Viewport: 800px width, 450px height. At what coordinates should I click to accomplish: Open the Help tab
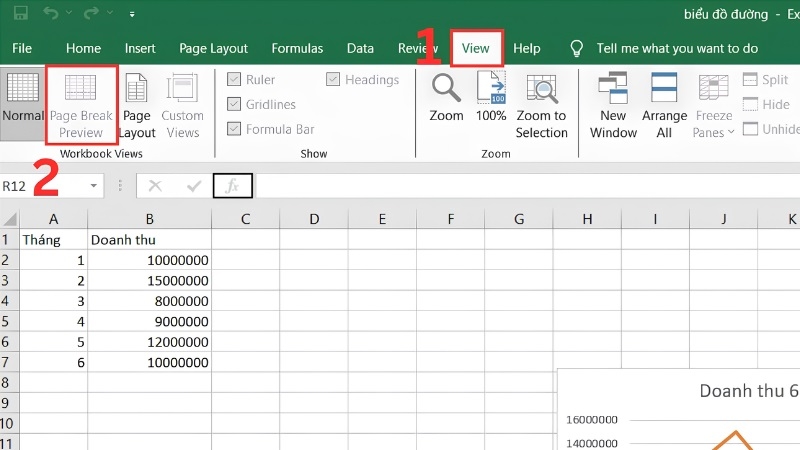[527, 48]
